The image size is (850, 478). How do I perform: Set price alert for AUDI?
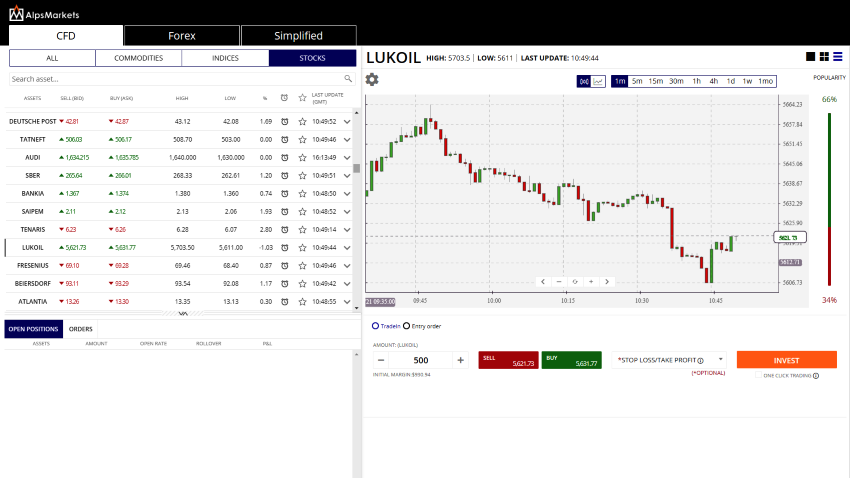coord(285,157)
